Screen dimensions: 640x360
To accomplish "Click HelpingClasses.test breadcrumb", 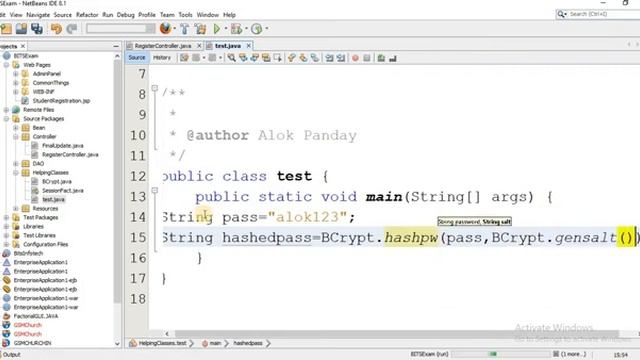I will (x=162, y=343).
